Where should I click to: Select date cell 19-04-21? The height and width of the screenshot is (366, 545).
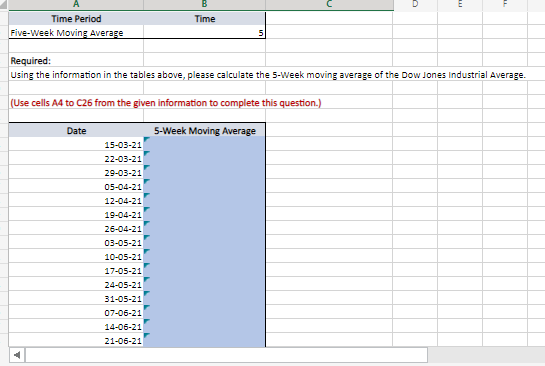76,214
